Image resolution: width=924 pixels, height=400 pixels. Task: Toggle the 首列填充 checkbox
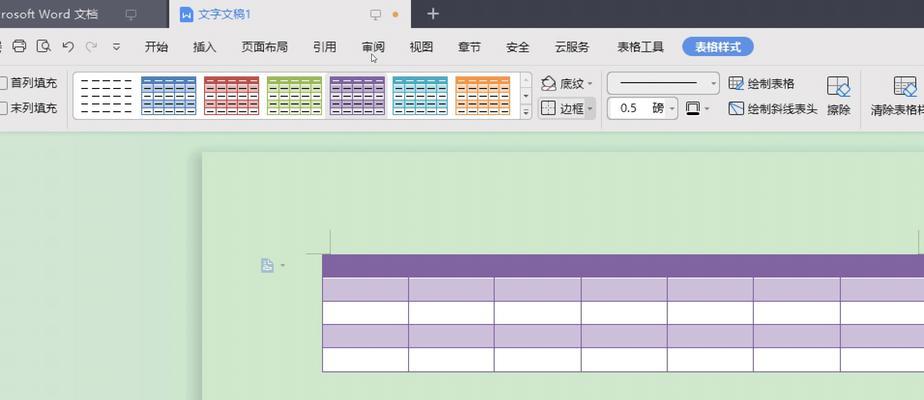3,83
